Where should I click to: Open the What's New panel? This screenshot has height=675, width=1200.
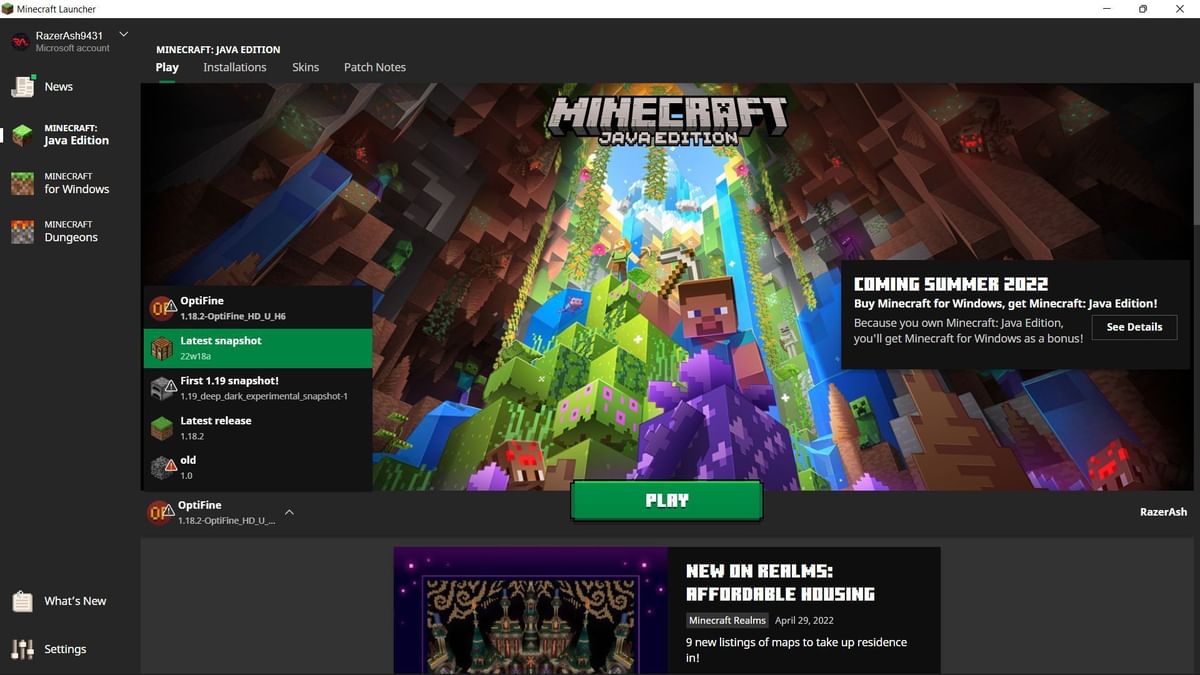coord(63,600)
